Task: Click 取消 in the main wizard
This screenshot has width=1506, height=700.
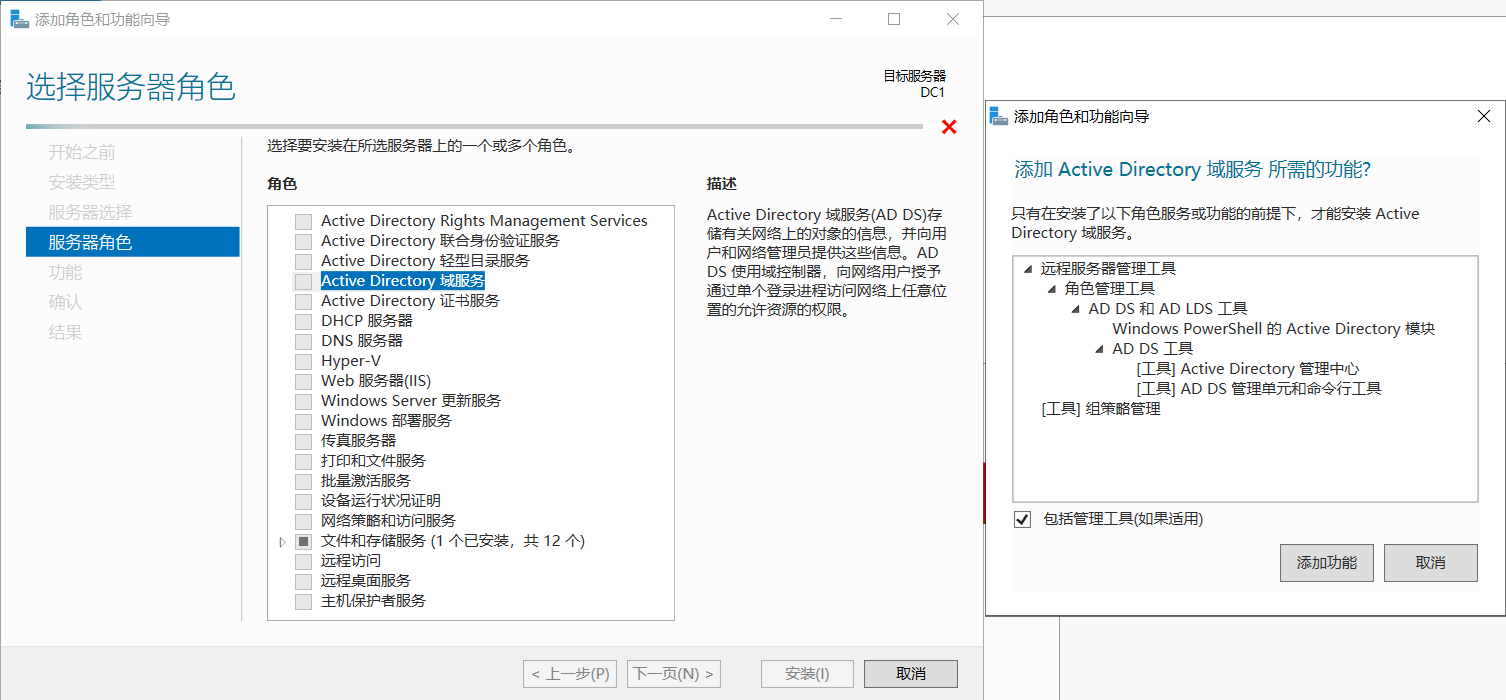Action: coord(911,674)
